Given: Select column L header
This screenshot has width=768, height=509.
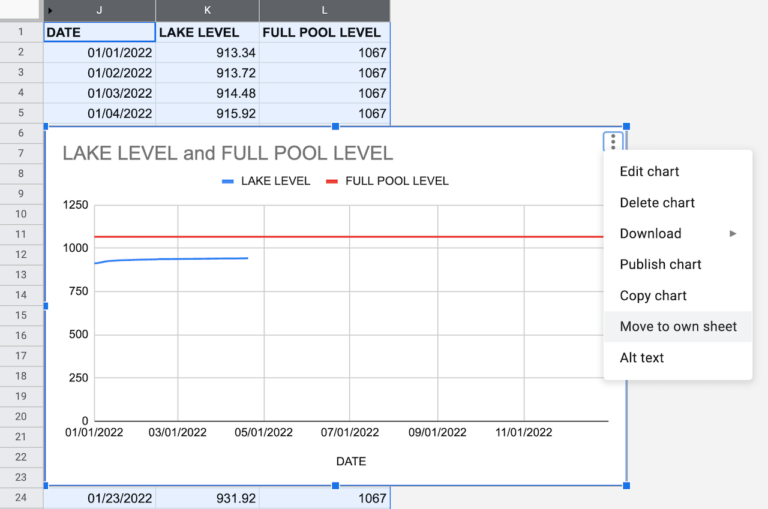Looking at the screenshot, I should (324, 10).
